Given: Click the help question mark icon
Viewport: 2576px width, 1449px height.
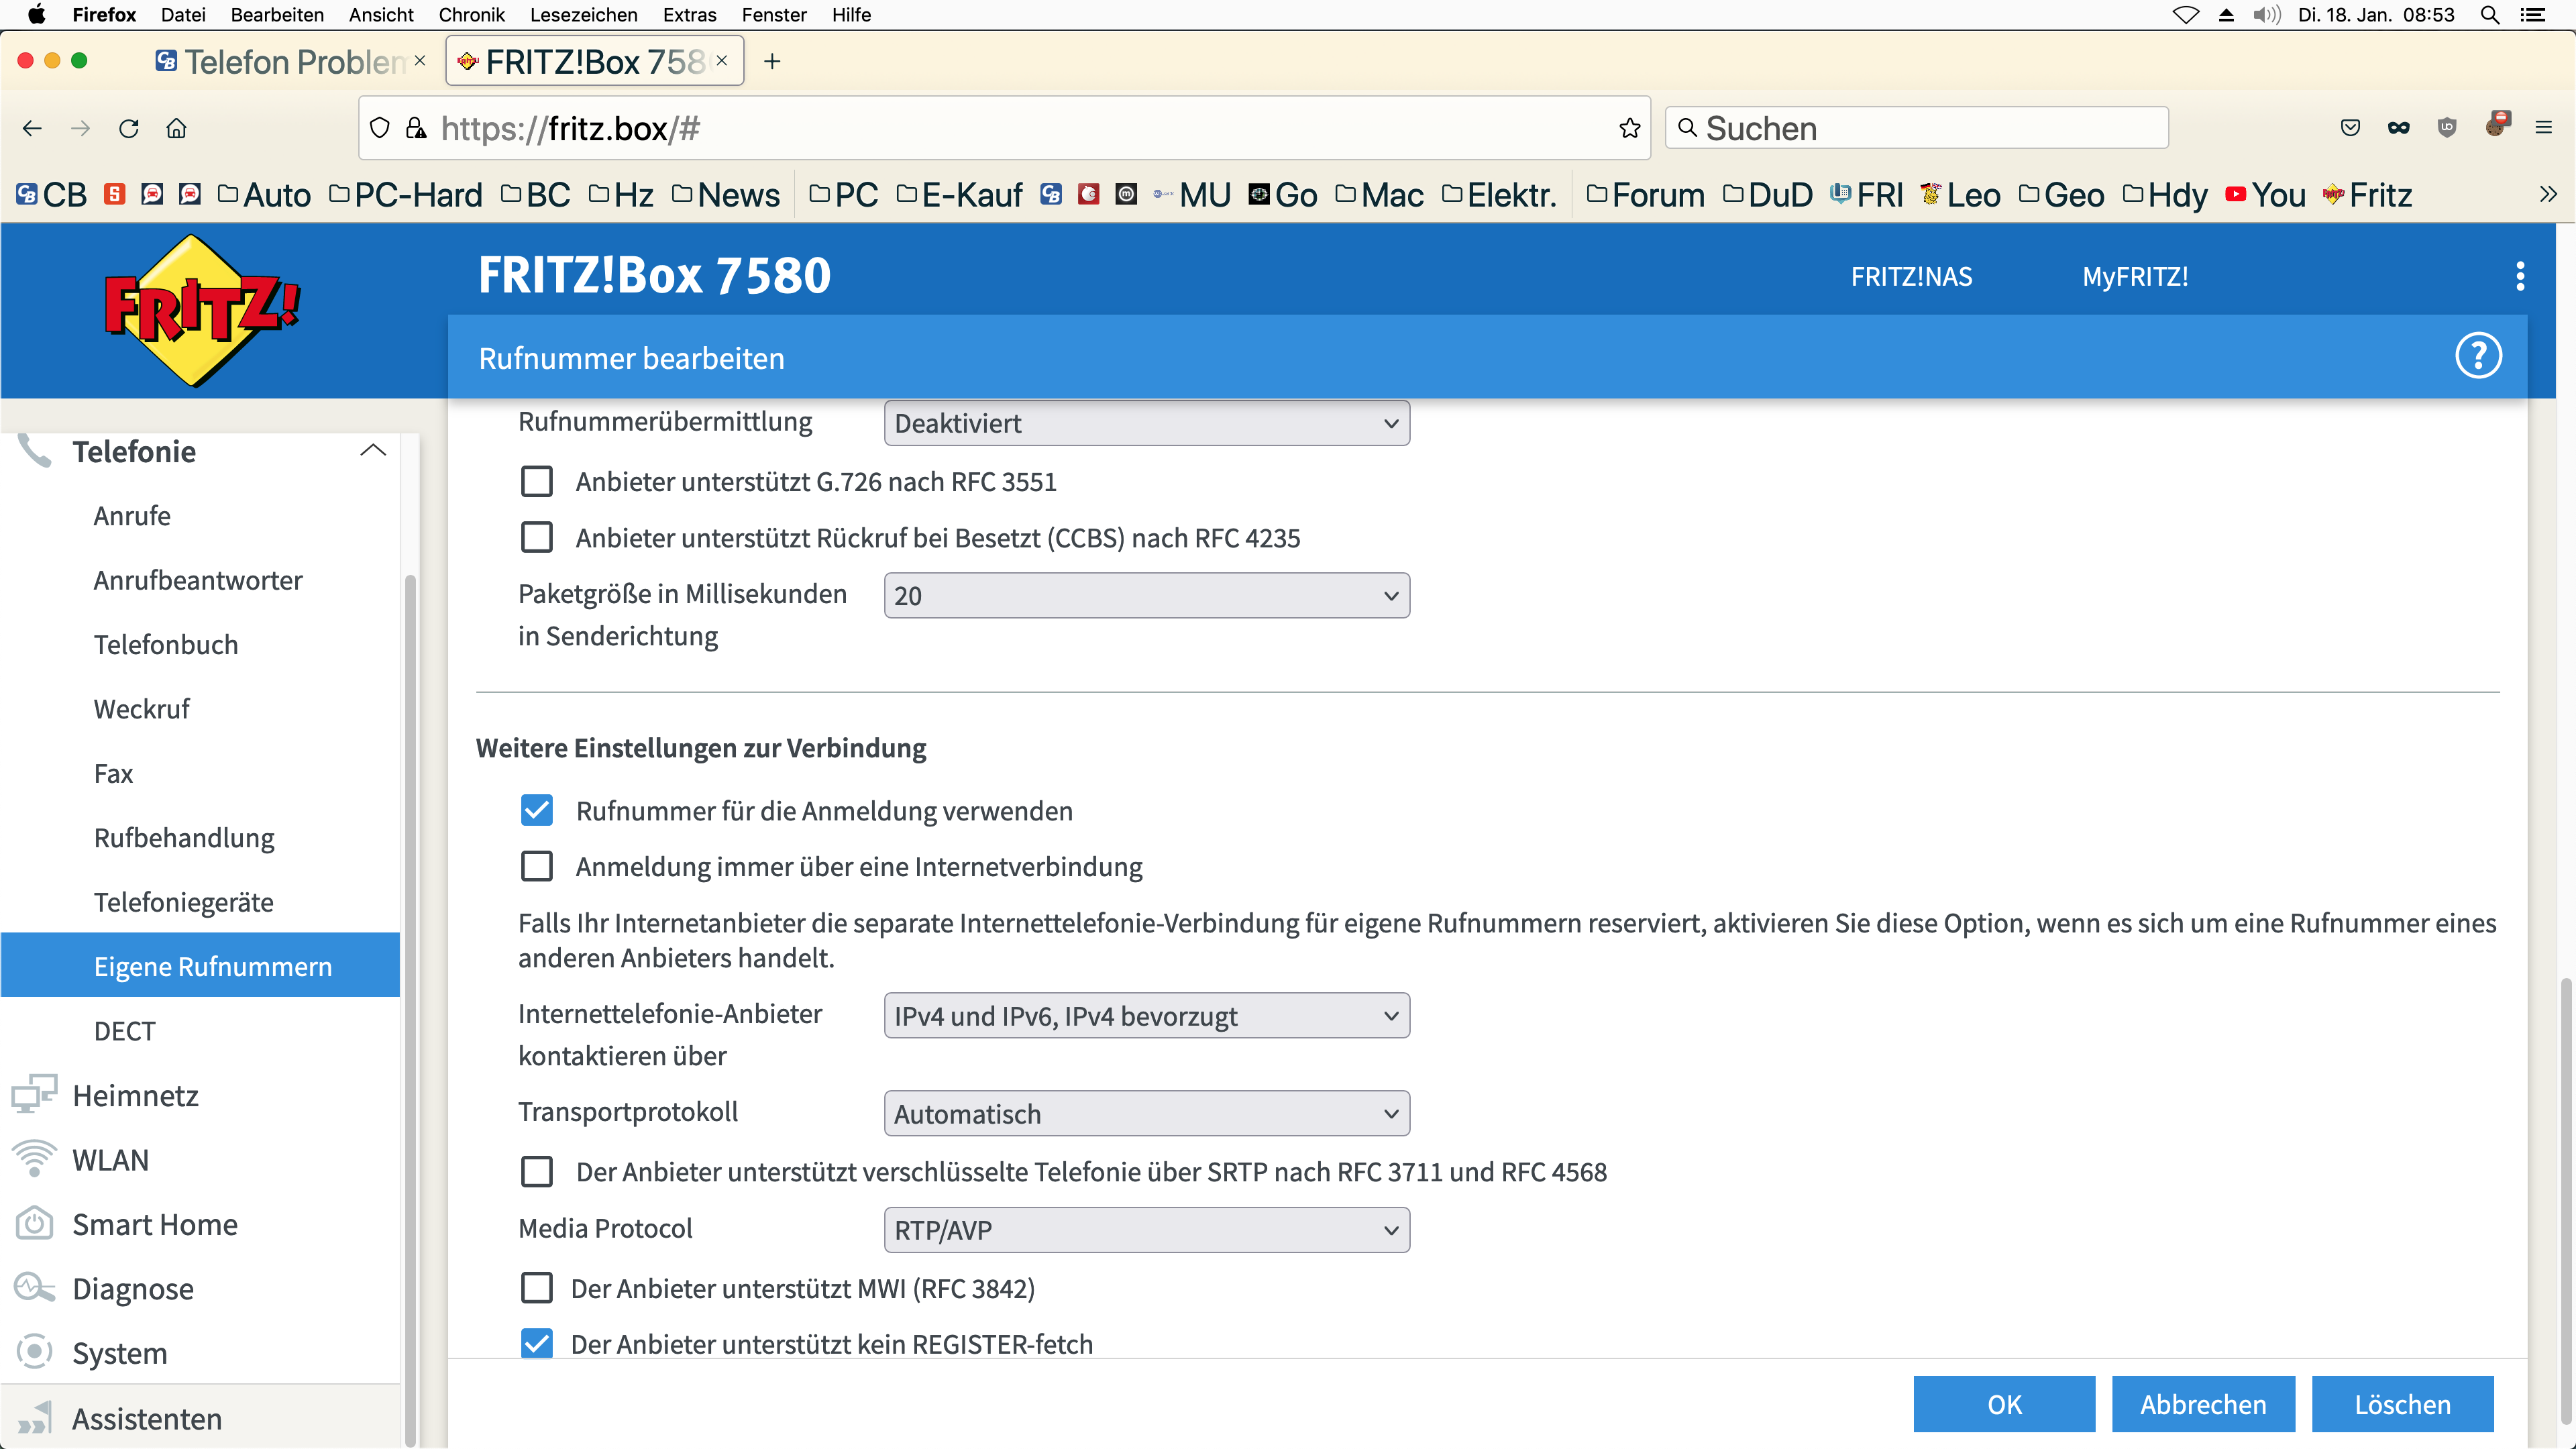Looking at the screenshot, I should point(2478,356).
